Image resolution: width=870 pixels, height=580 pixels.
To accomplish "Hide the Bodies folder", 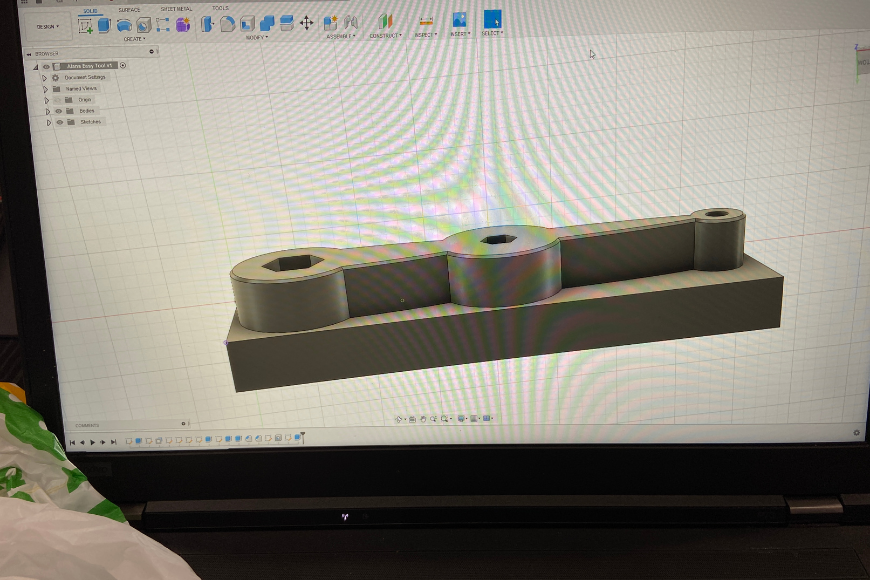I will 58,111.
